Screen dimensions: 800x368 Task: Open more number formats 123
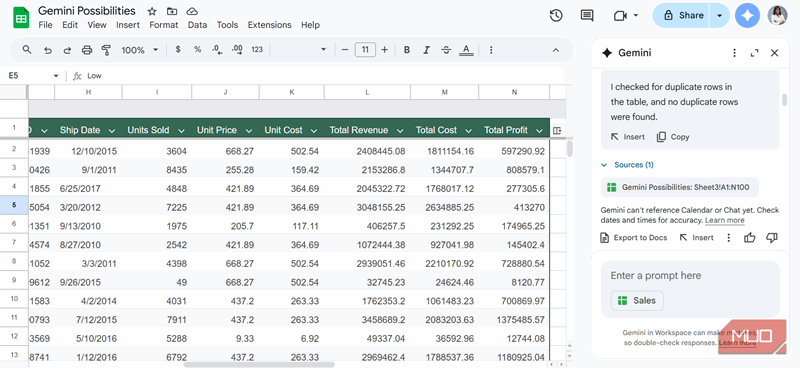[x=257, y=50]
